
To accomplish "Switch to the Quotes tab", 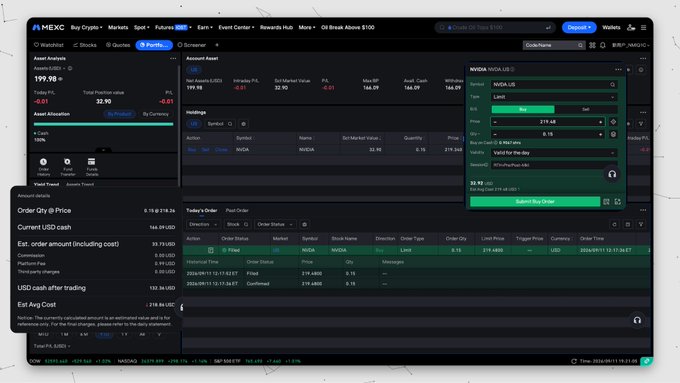I will (x=118, y=45).
